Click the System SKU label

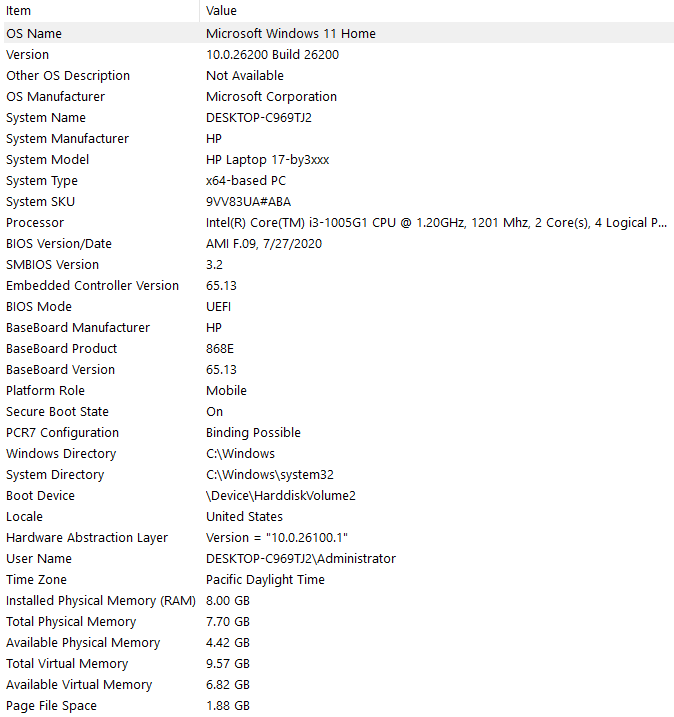coord(40,202)
